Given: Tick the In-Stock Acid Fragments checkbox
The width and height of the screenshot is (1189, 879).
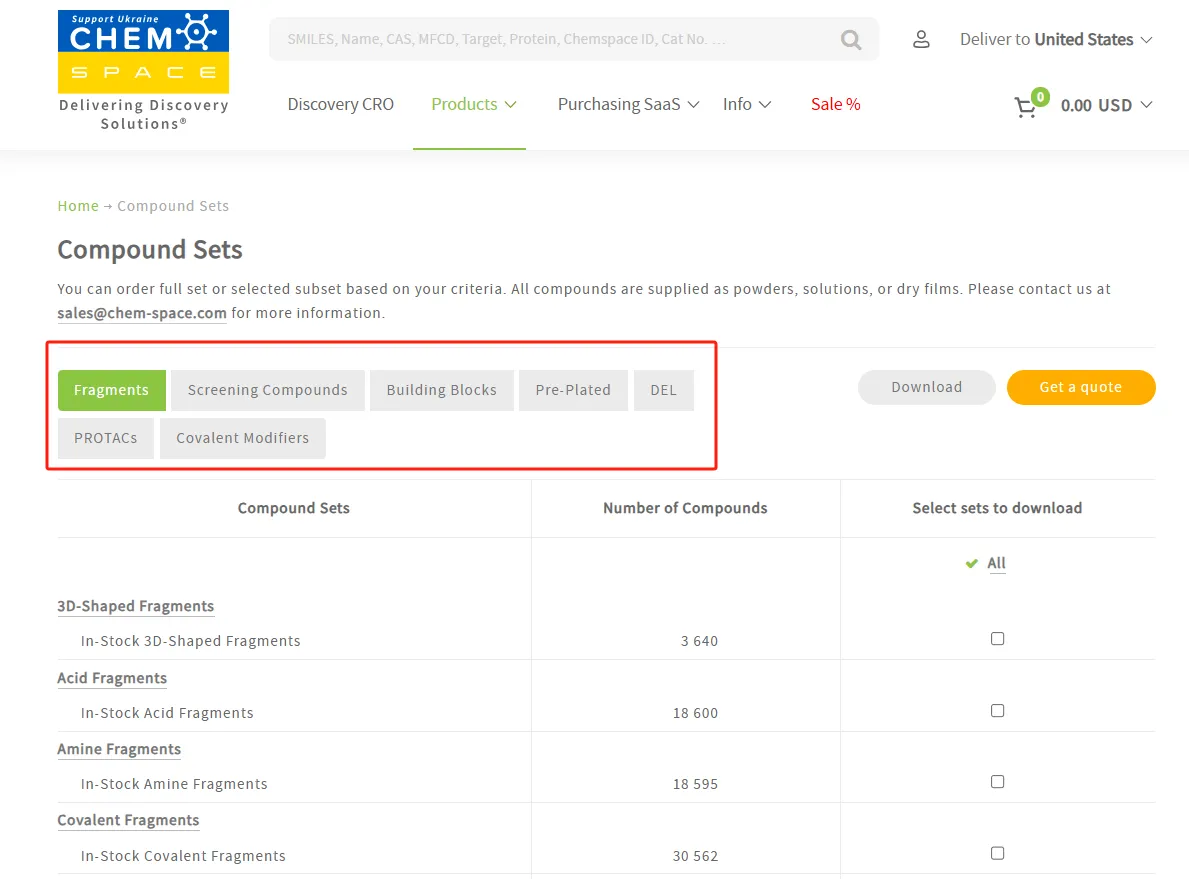Looking at the screenshot, I should tap(997, 711).
